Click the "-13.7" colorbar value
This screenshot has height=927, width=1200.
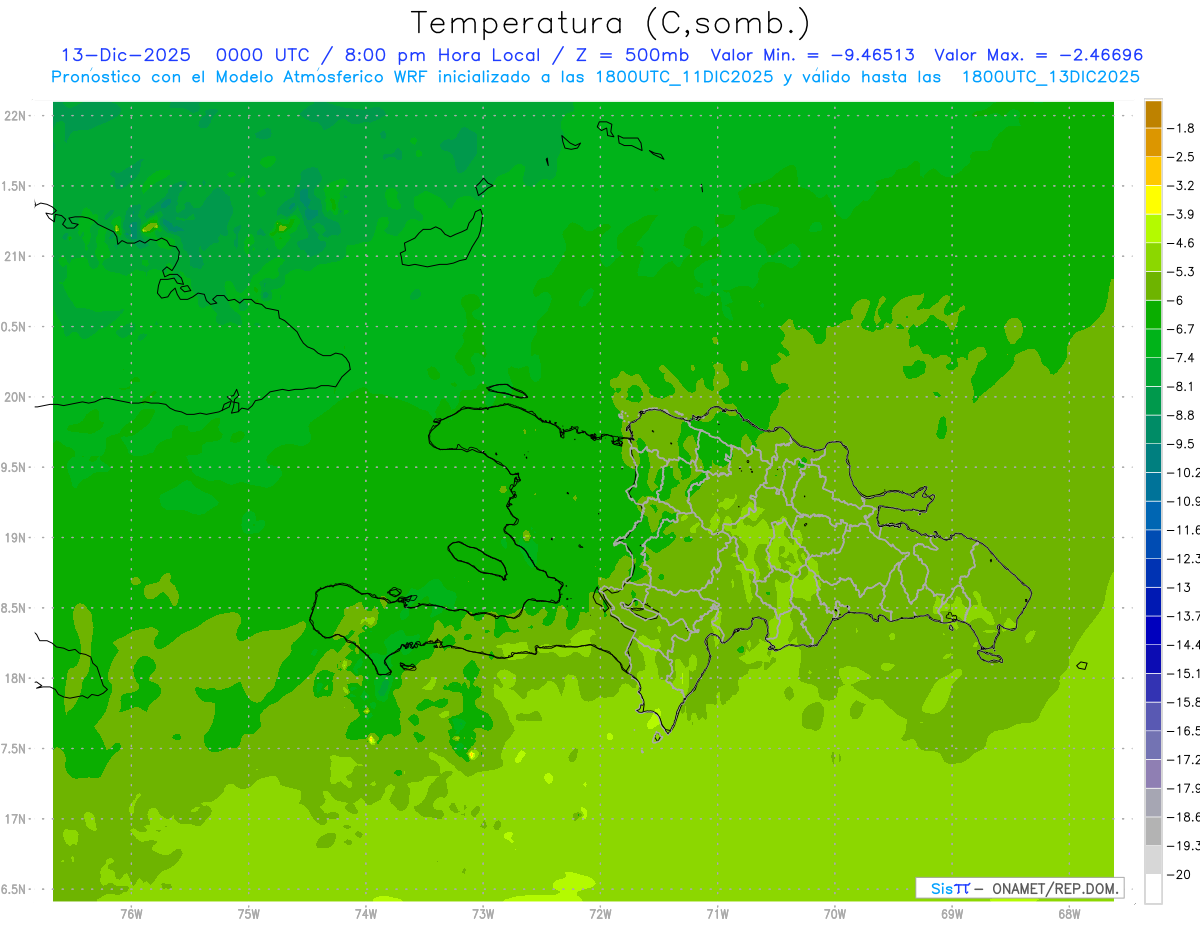1184,616
